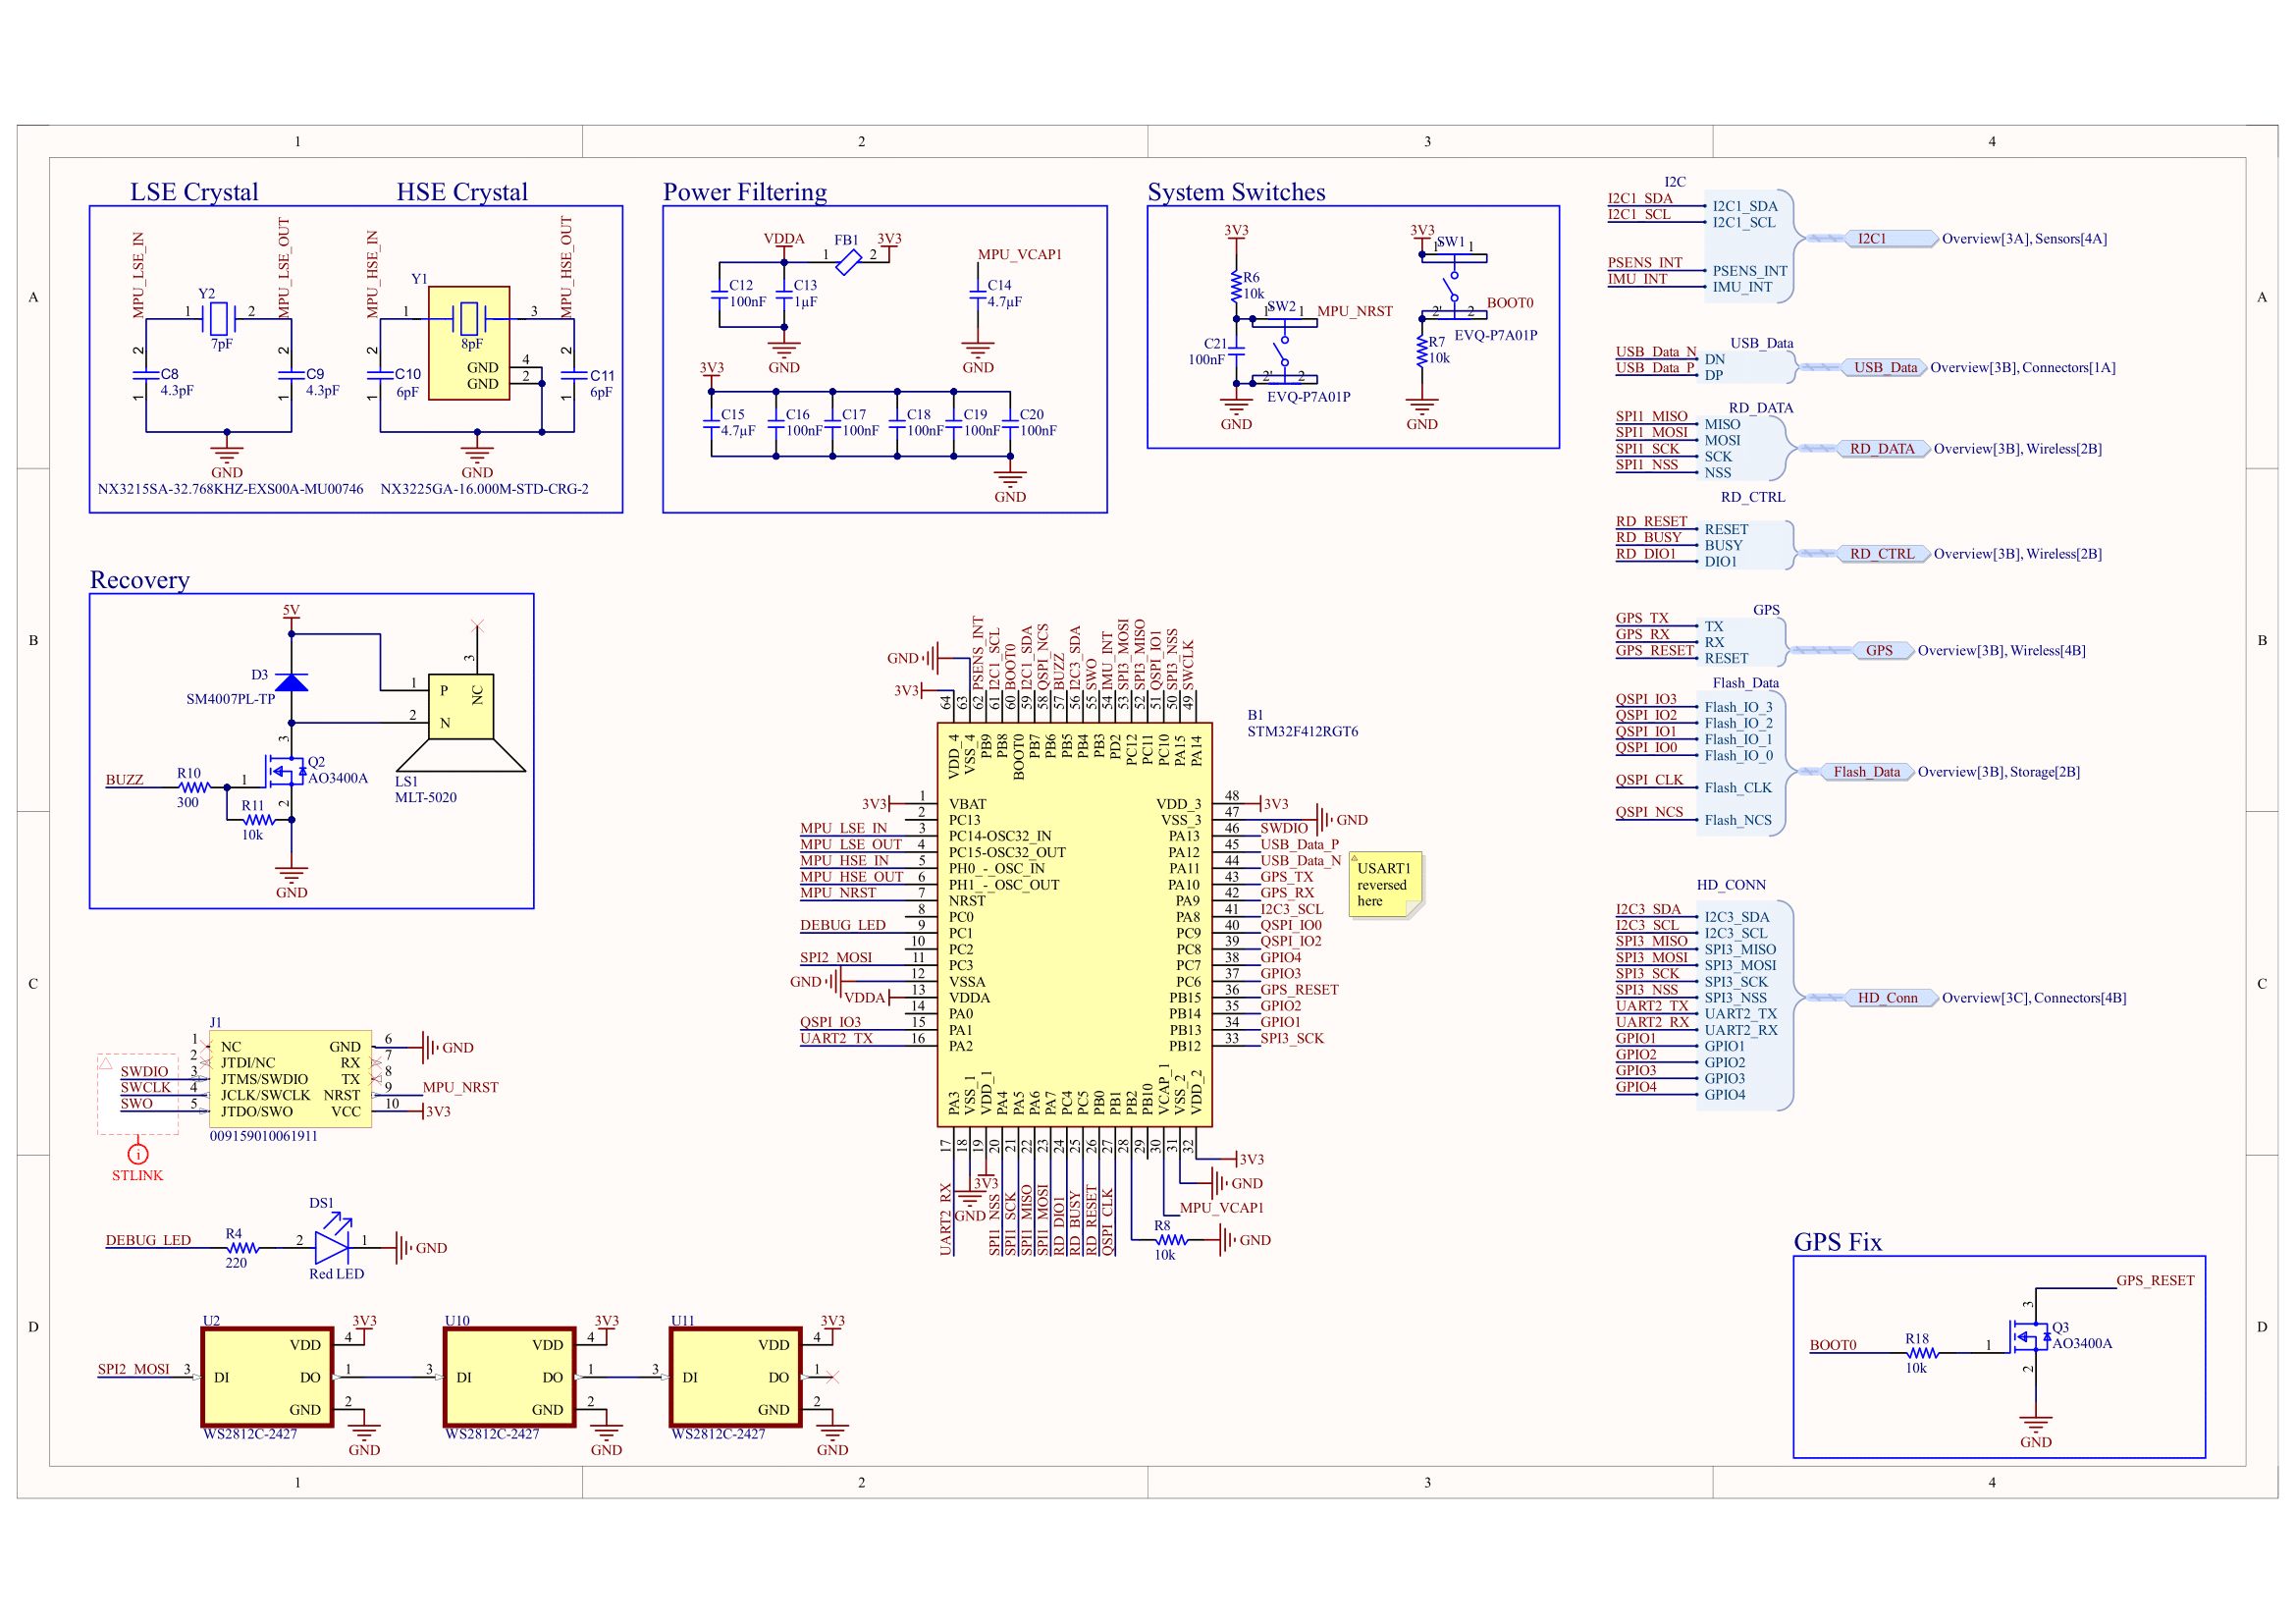This screenshot has width=2296, height=1624.
Task: Select the GPS Fix section title
Action: (1837, 1241)
